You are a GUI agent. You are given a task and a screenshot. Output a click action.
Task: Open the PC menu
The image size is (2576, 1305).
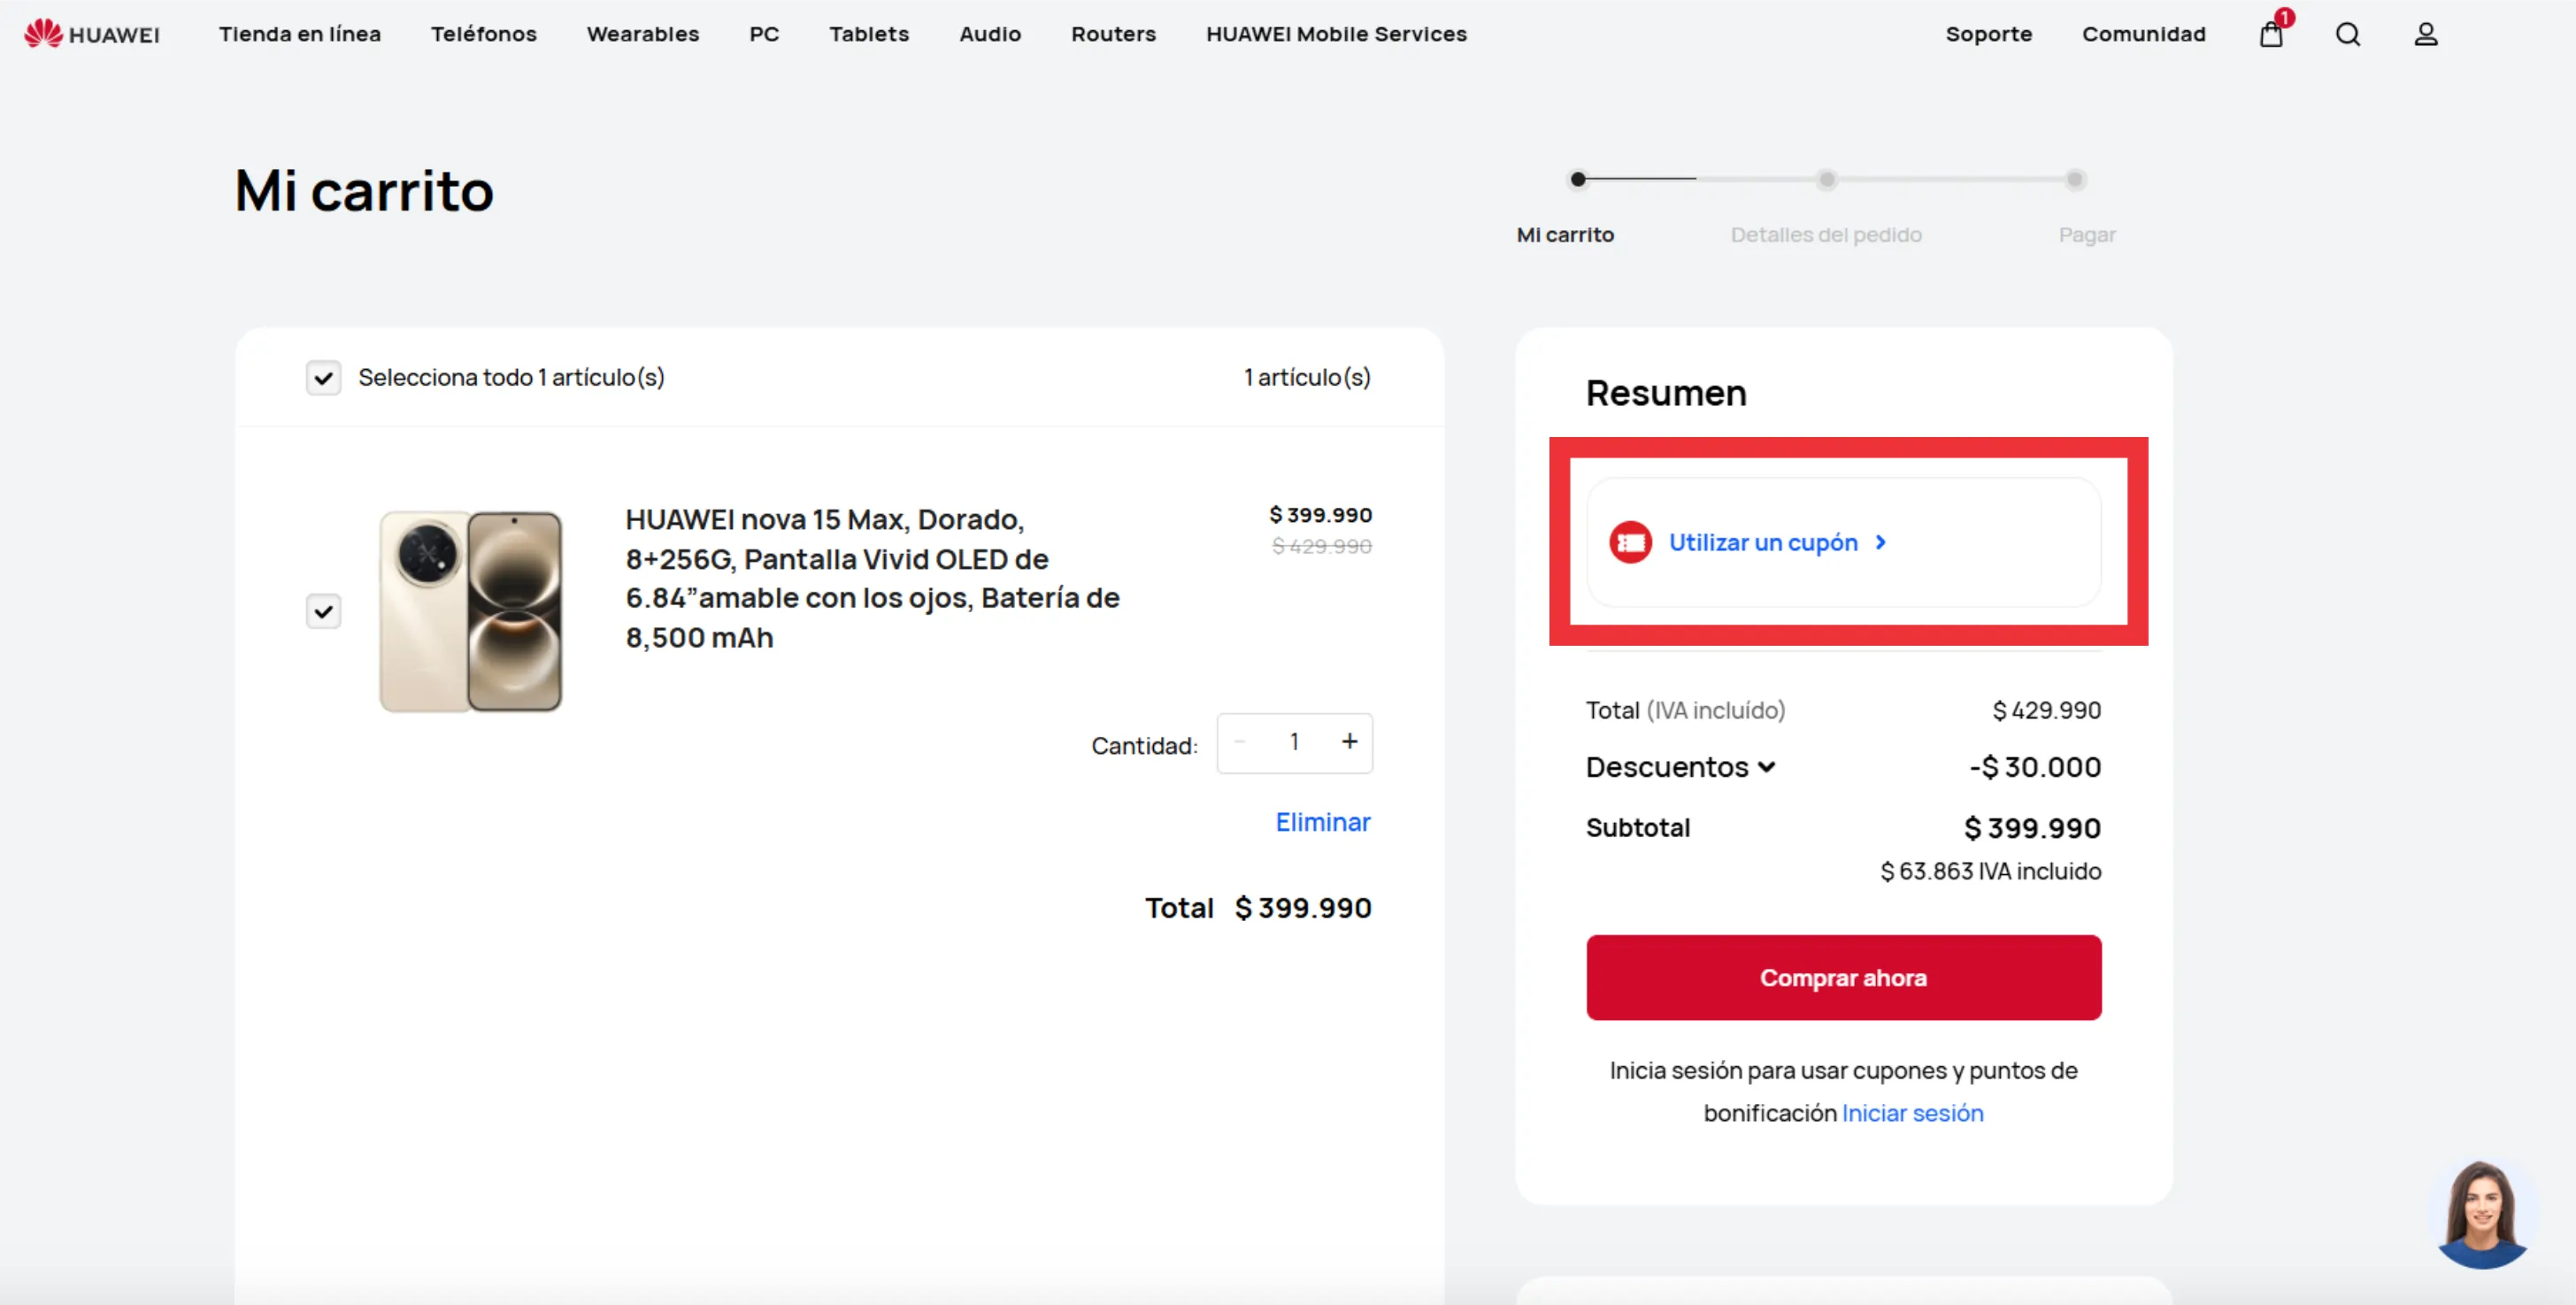tap(764, 34)
